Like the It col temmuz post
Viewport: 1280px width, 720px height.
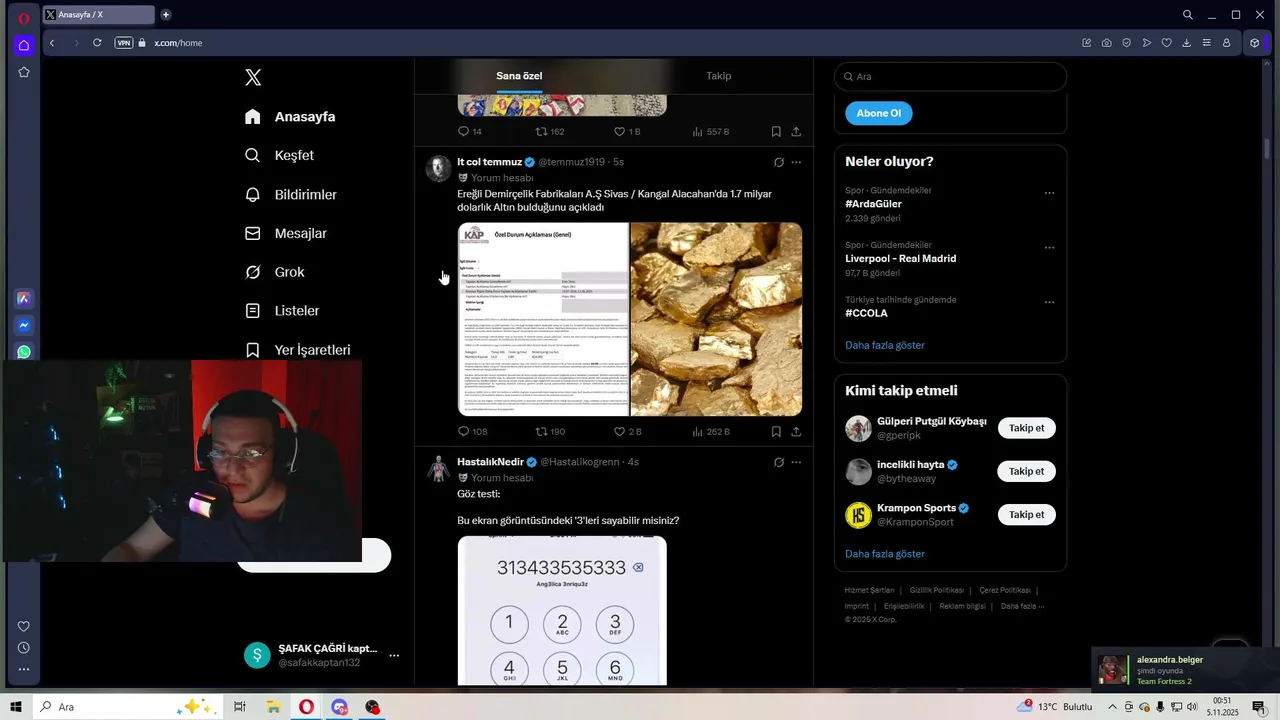click(x=627, y=432)
